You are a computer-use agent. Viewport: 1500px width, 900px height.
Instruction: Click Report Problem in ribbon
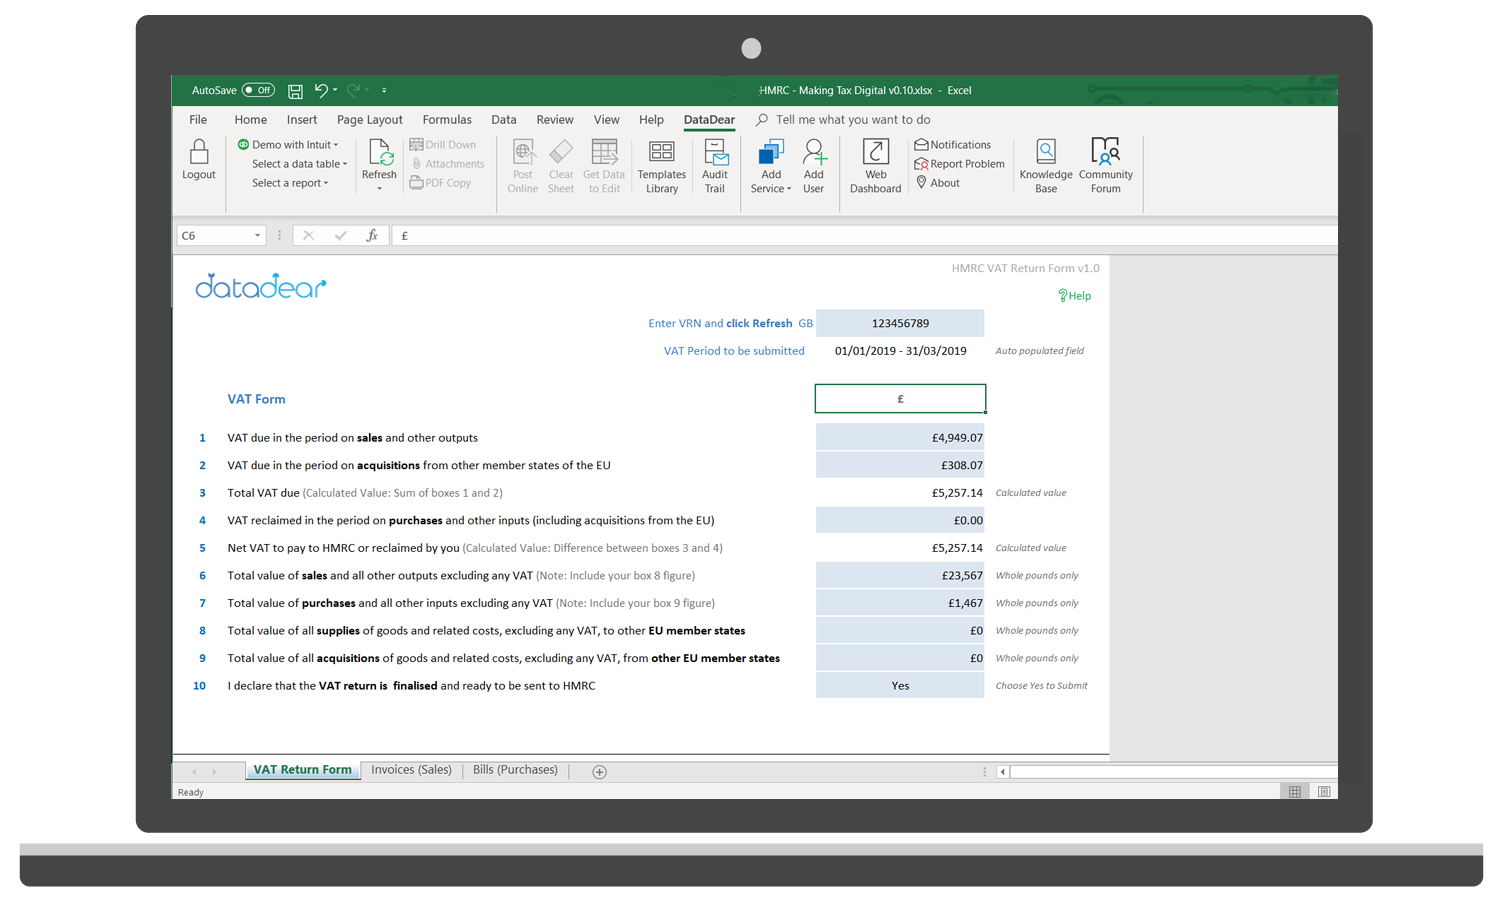point(959,164)
